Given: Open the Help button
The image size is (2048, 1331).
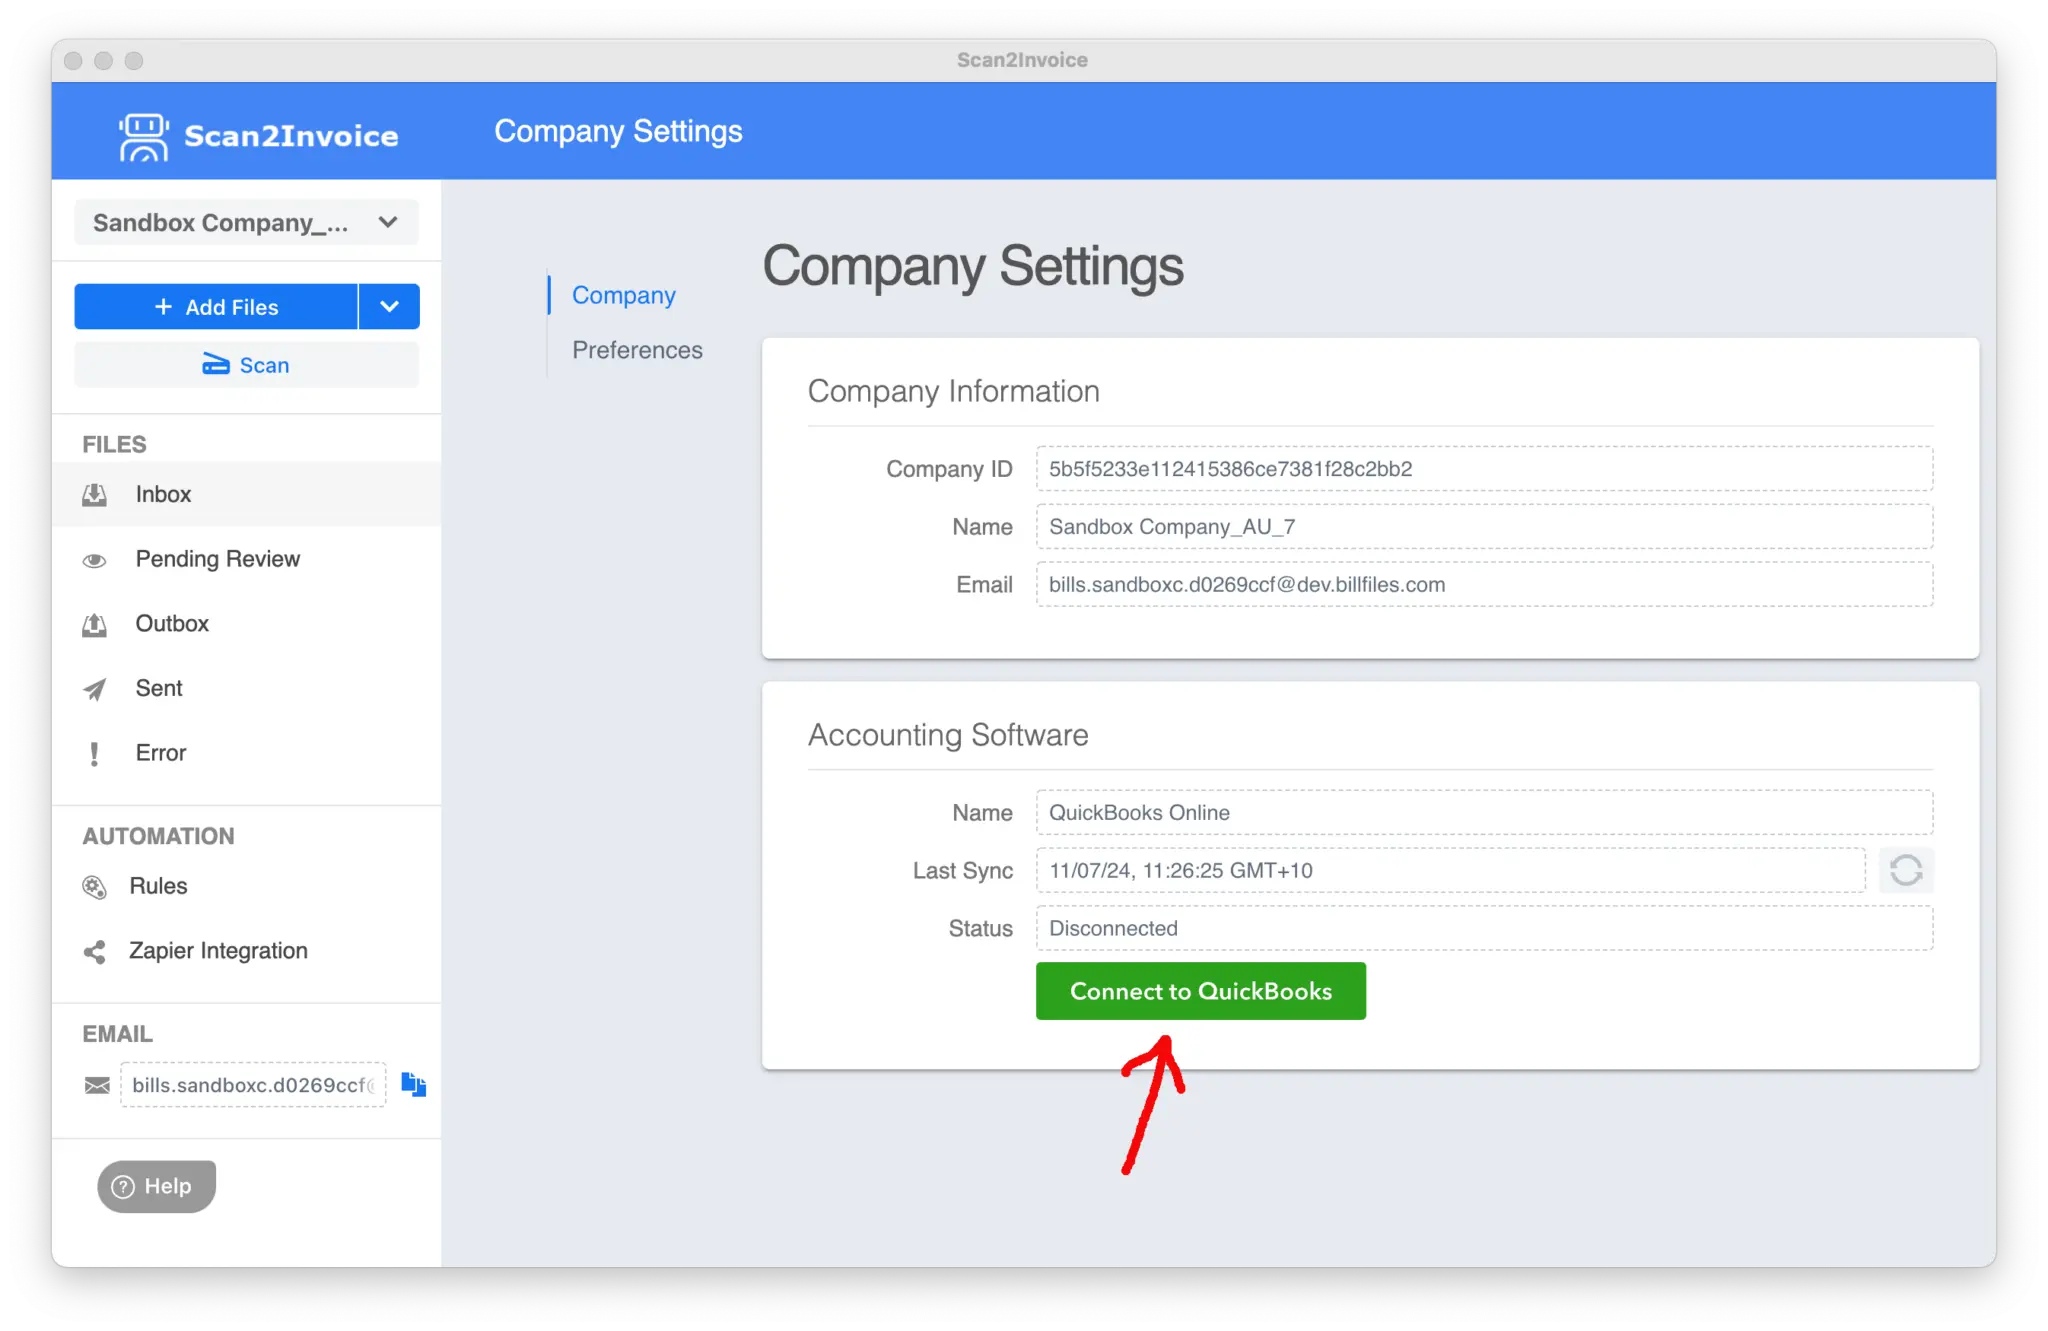Looking at the screenshot, I should [x=157, y=1187].
